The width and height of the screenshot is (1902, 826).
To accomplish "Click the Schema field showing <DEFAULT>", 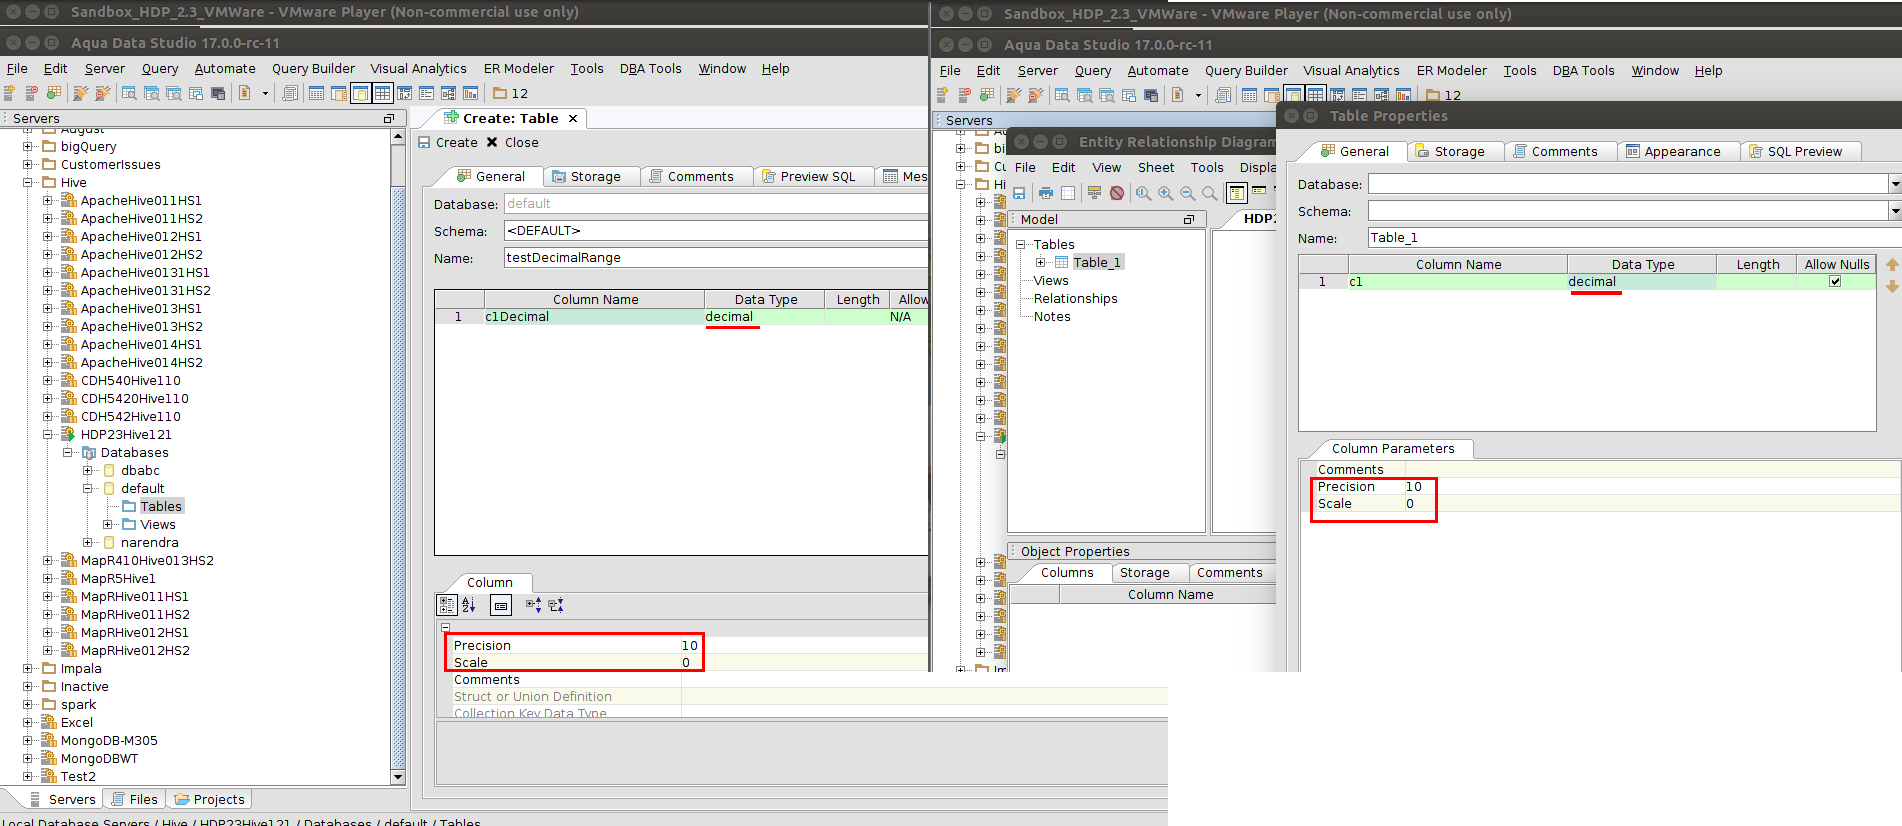I will 716,231.
